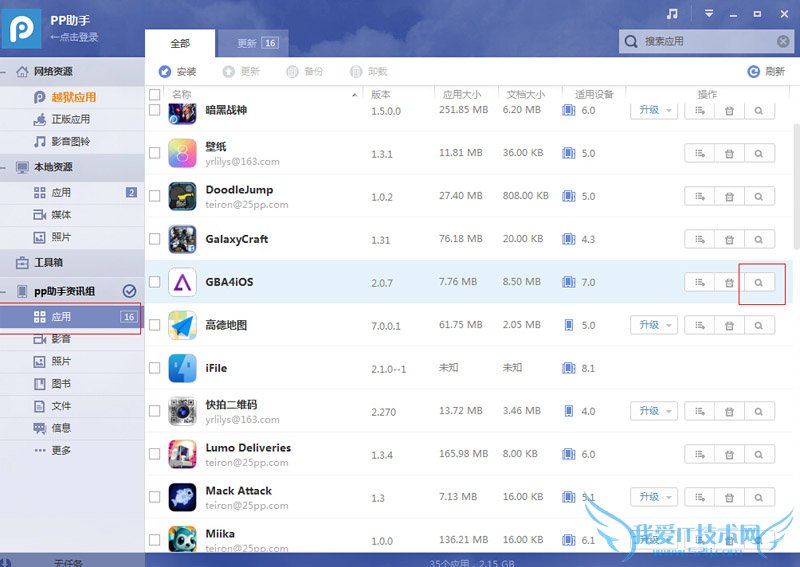Clear the search box with the X icon

pos(783,41)
